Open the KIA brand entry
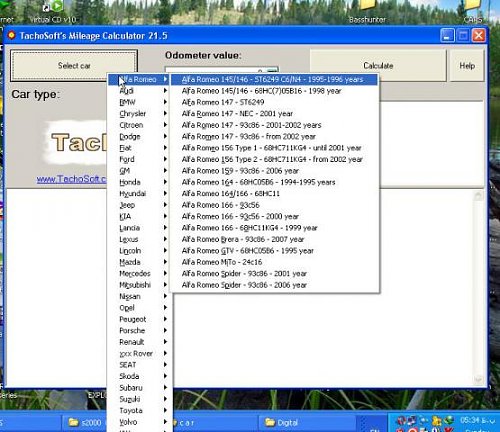 pos(140,216)
